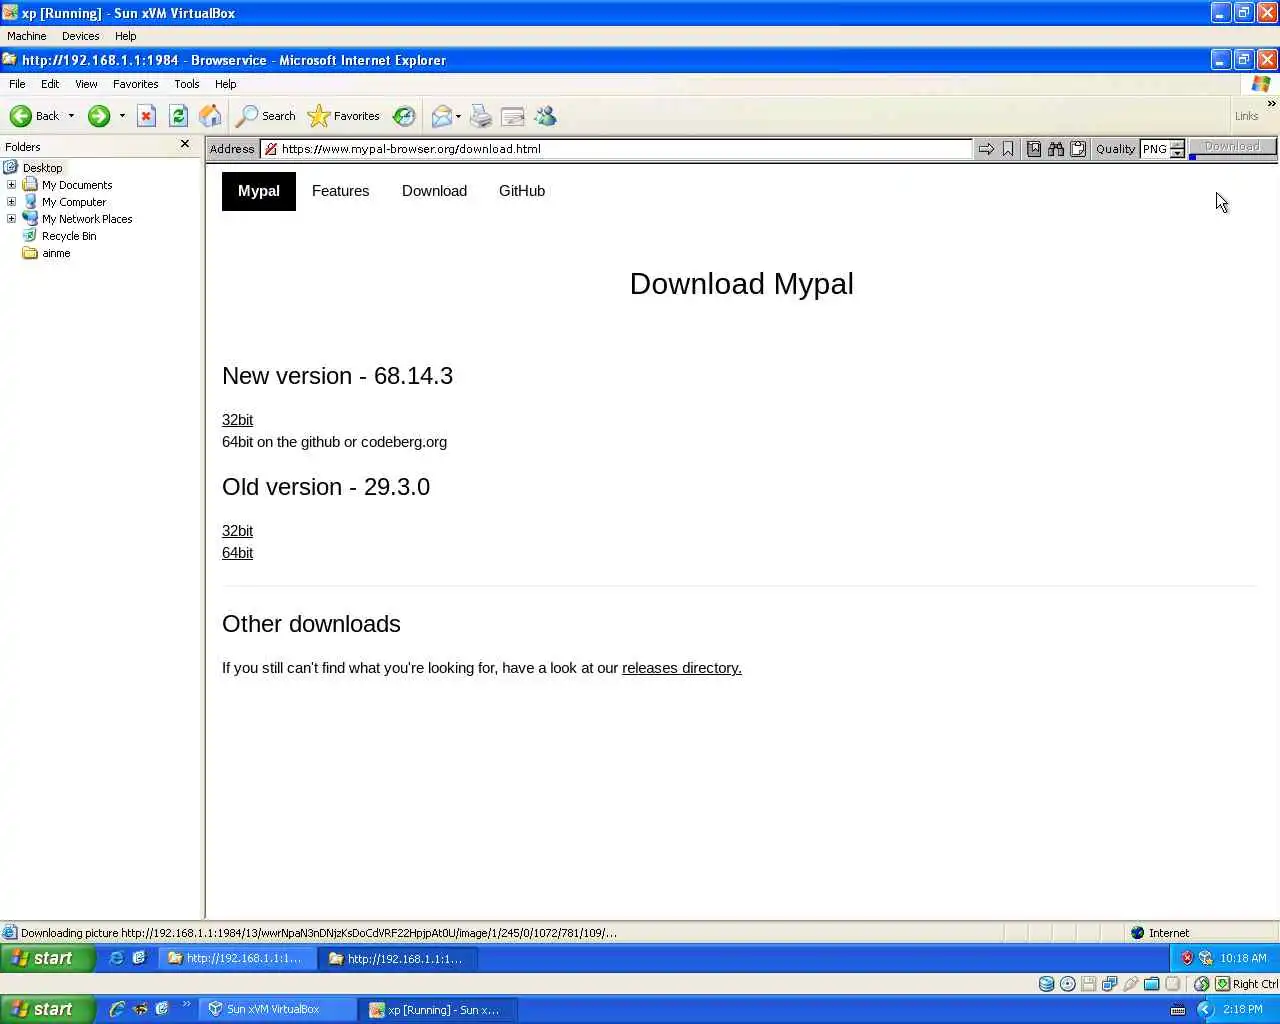The width and height of the screenshot is (1280, 1024).
Task: Click the Home toolbar icon
Action: click(x=210, y=116)
